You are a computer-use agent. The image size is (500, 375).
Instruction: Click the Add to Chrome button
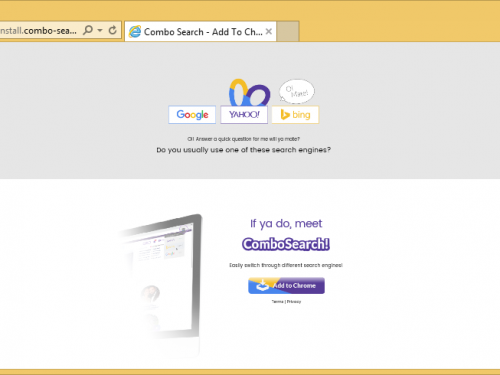click(x=286, y=286)
